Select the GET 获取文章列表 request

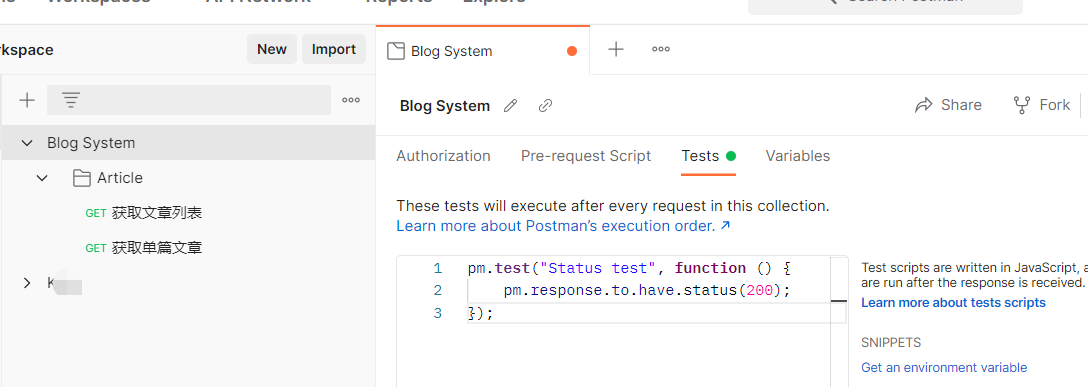tap(144, 213)
